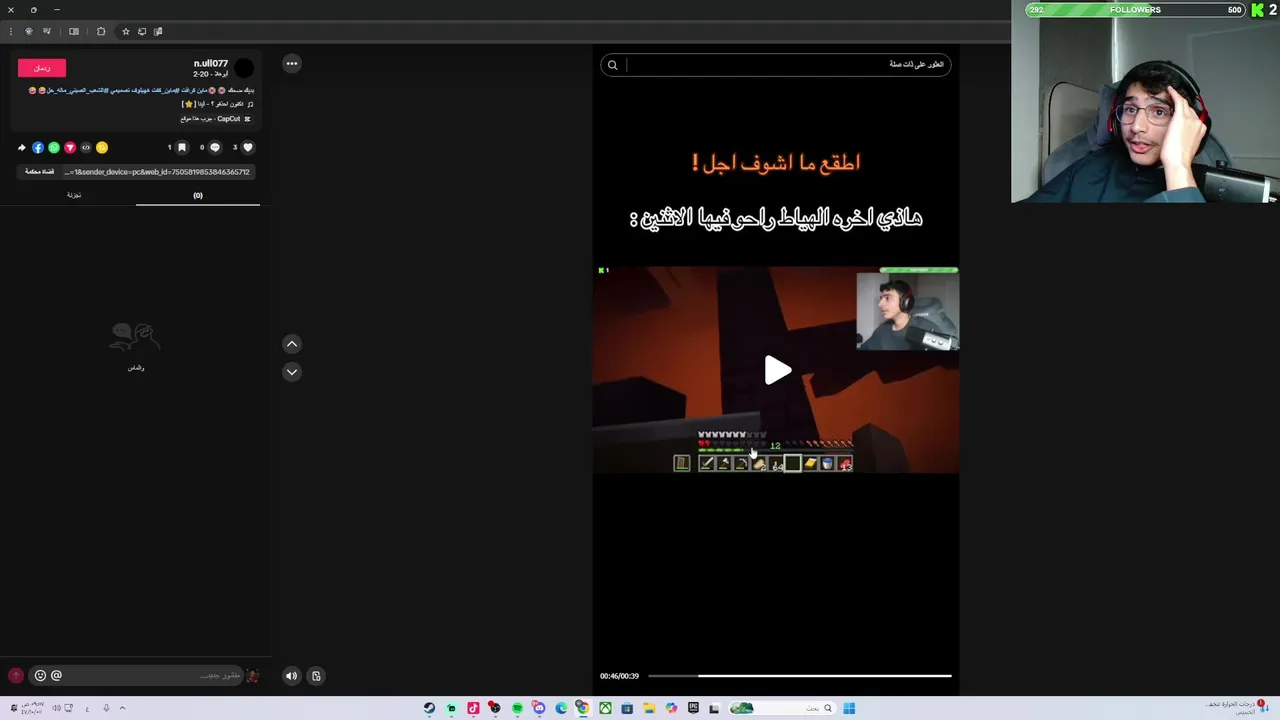Bookmark the video with the favorites icon
Viewport: 1280px width, 720px height.
(181, 147)
